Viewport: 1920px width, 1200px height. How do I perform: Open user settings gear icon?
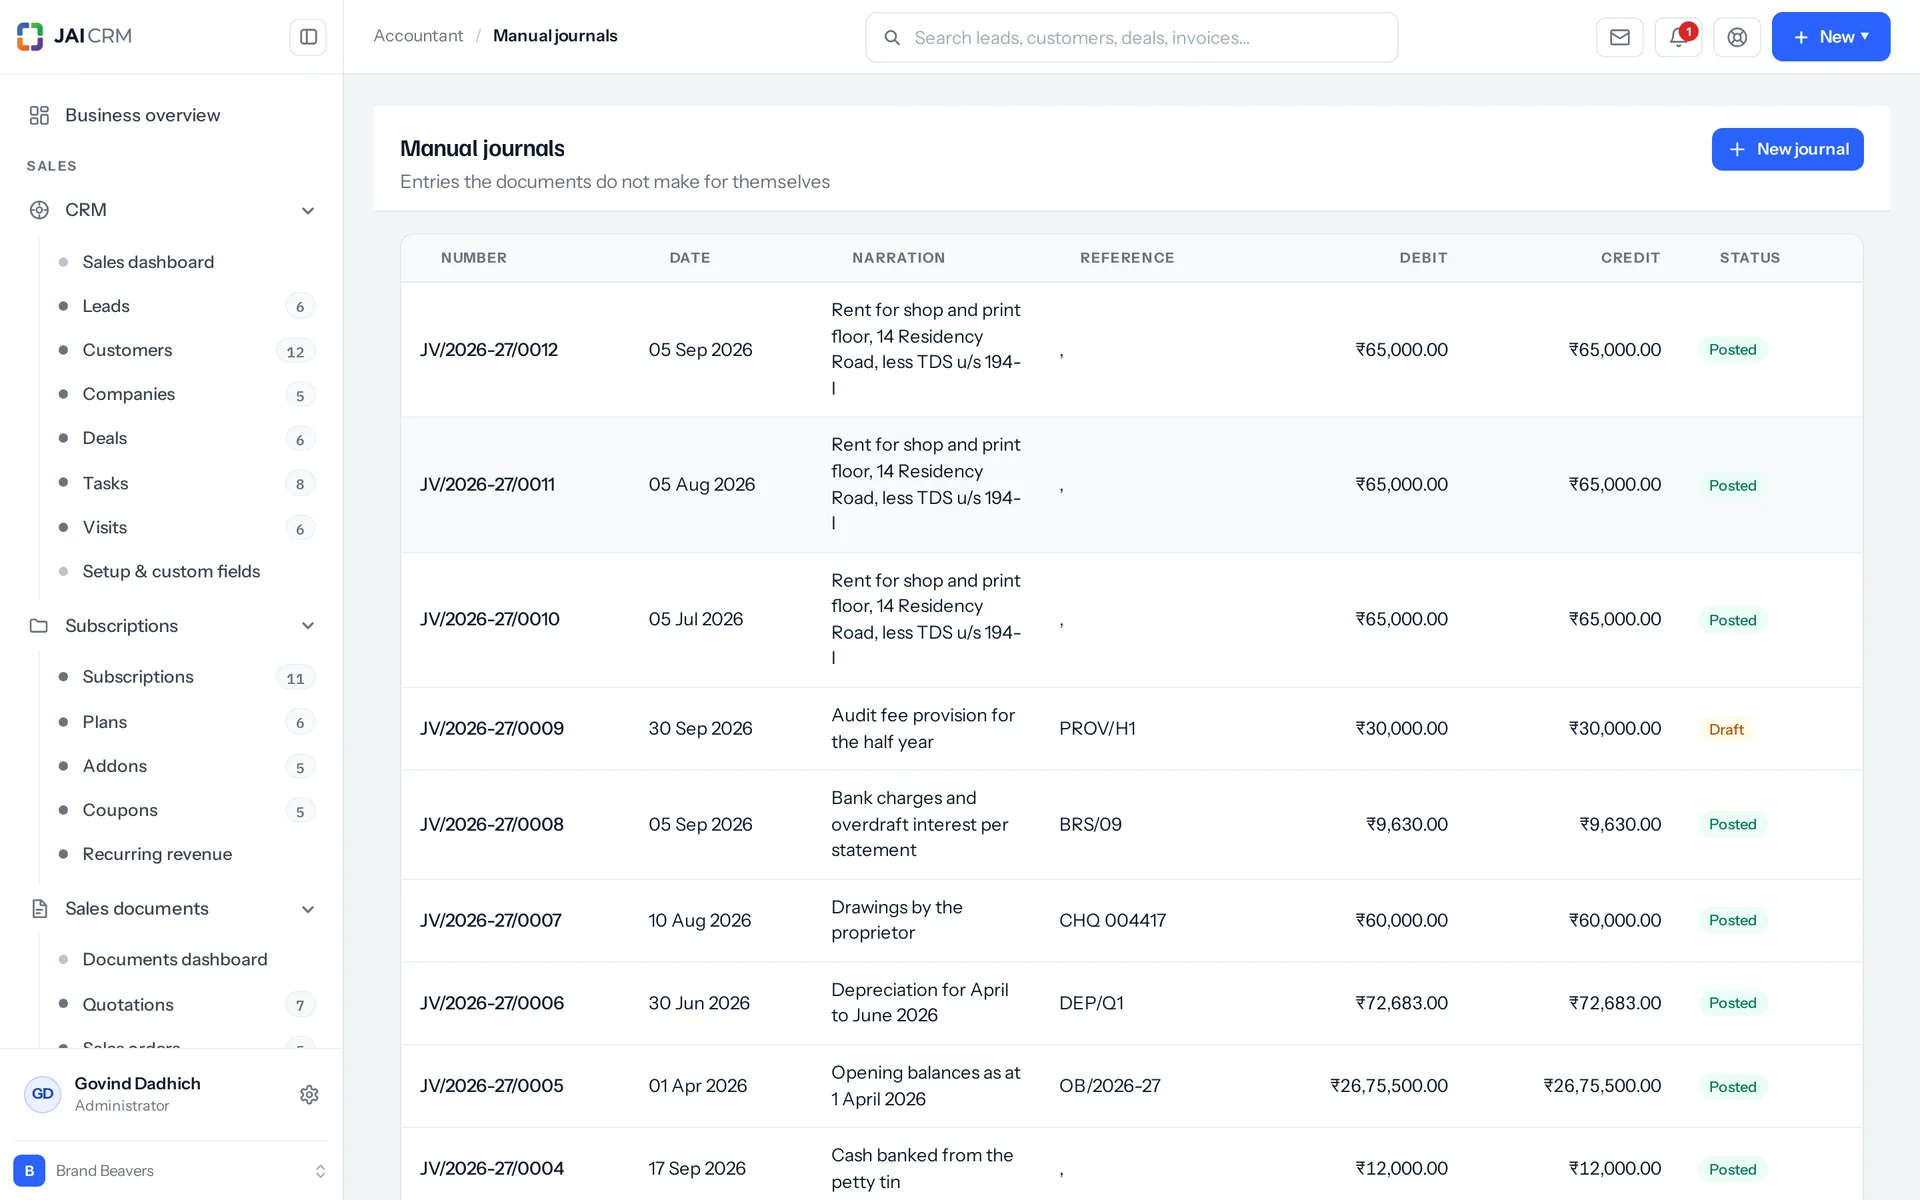309,1094
